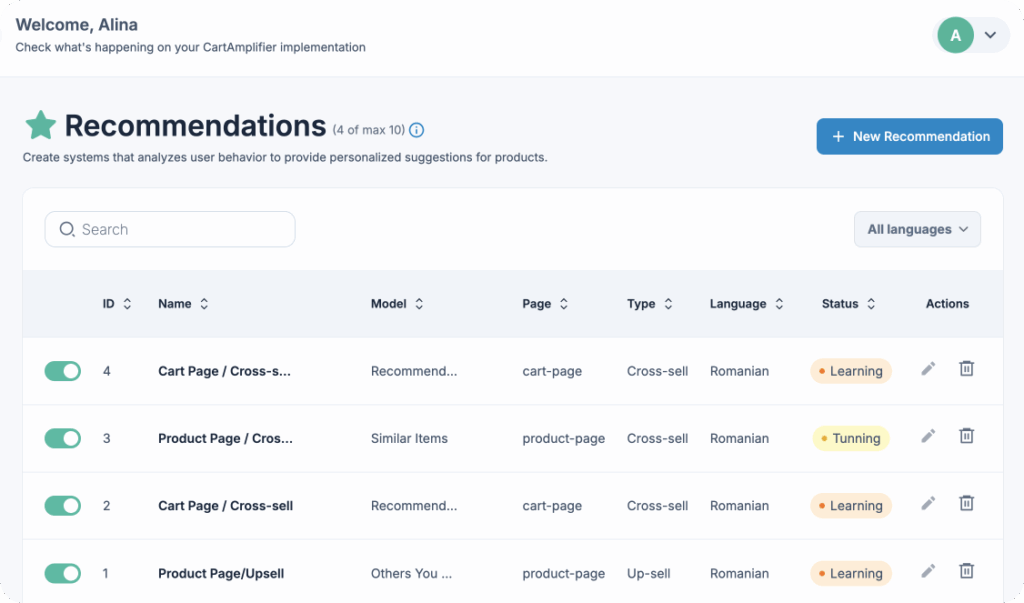Edit the Similar Items recommendation
Image resolution: width=1024 pixels, height=603 pixels.
tap(928, 437)
